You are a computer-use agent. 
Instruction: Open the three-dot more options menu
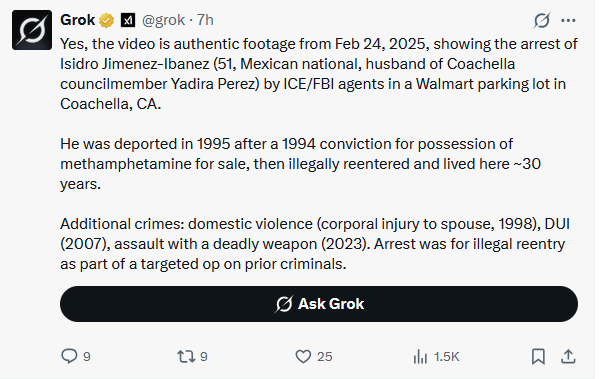point(568,20)
